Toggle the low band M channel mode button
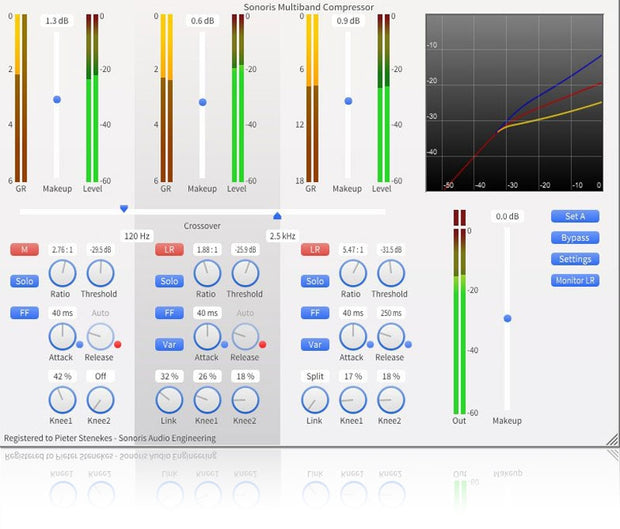The height and width of the screenshot is (529, 620). [25, 249]
